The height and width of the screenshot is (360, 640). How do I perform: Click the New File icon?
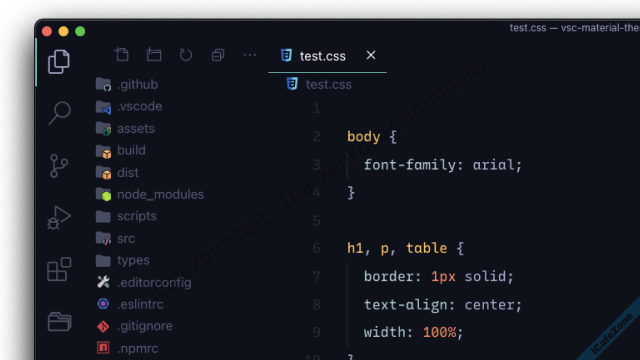point(122,55)
